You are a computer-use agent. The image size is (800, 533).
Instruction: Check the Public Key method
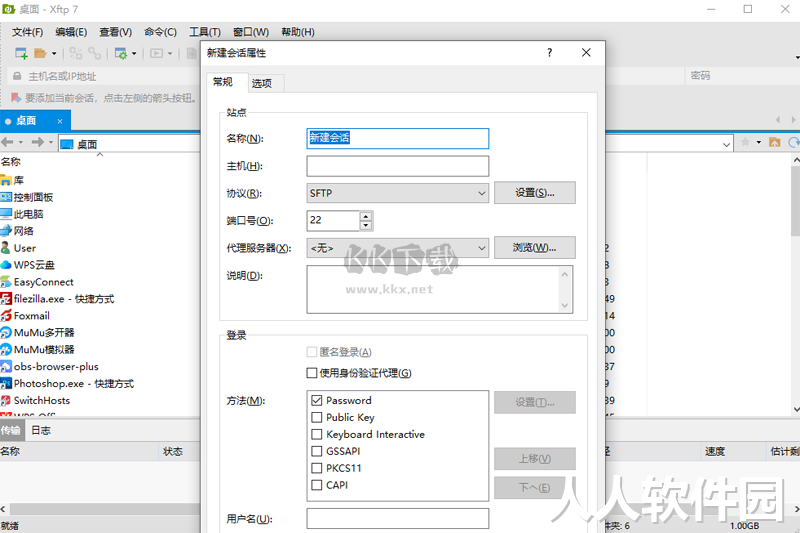tap(317, 417)
